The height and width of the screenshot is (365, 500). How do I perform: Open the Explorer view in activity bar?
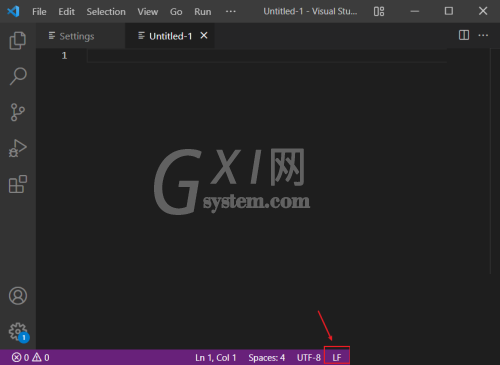[x=18, y=41]
